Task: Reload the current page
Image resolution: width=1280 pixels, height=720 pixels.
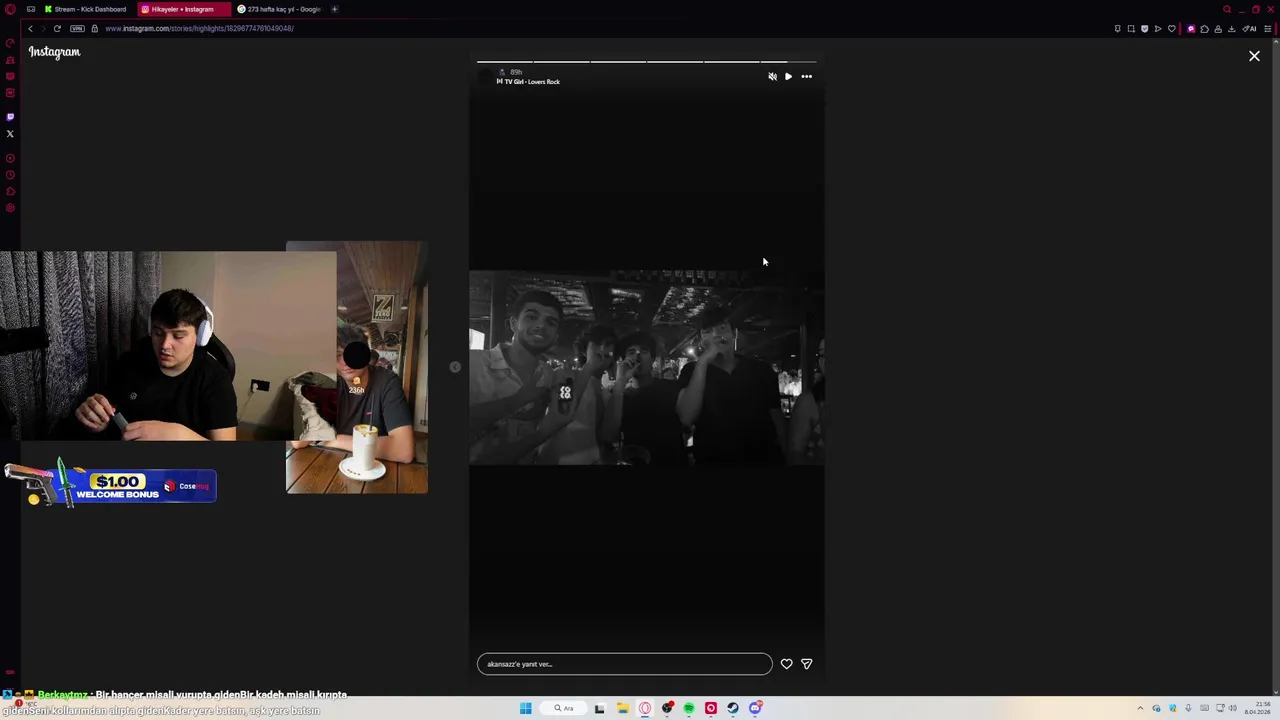Action: pos(57,28)
